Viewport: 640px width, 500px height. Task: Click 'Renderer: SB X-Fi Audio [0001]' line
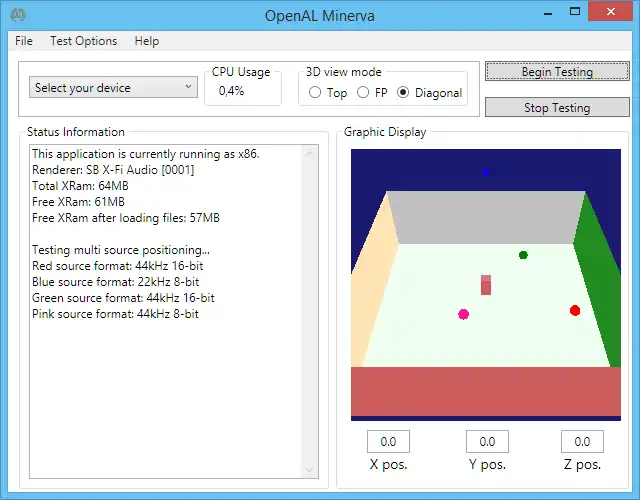tap(113, 170)
